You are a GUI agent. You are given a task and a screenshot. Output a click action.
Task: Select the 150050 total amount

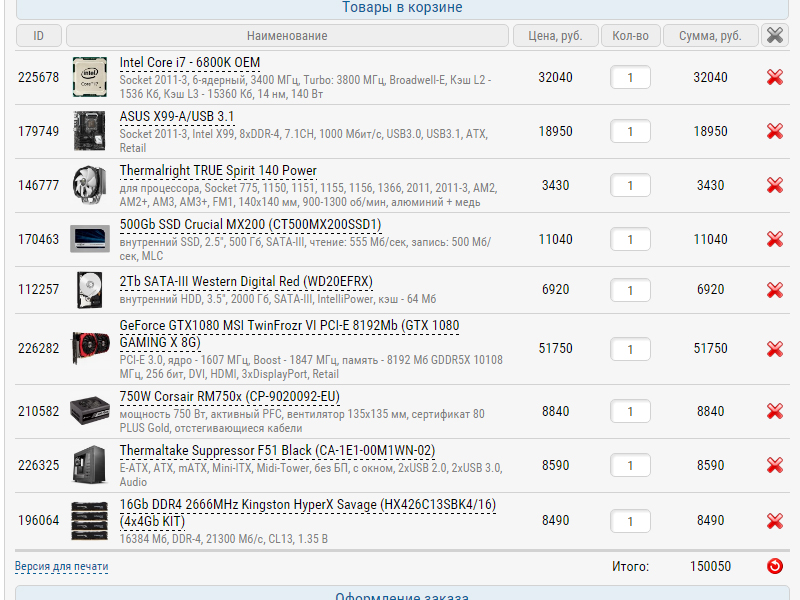(710, 566)
